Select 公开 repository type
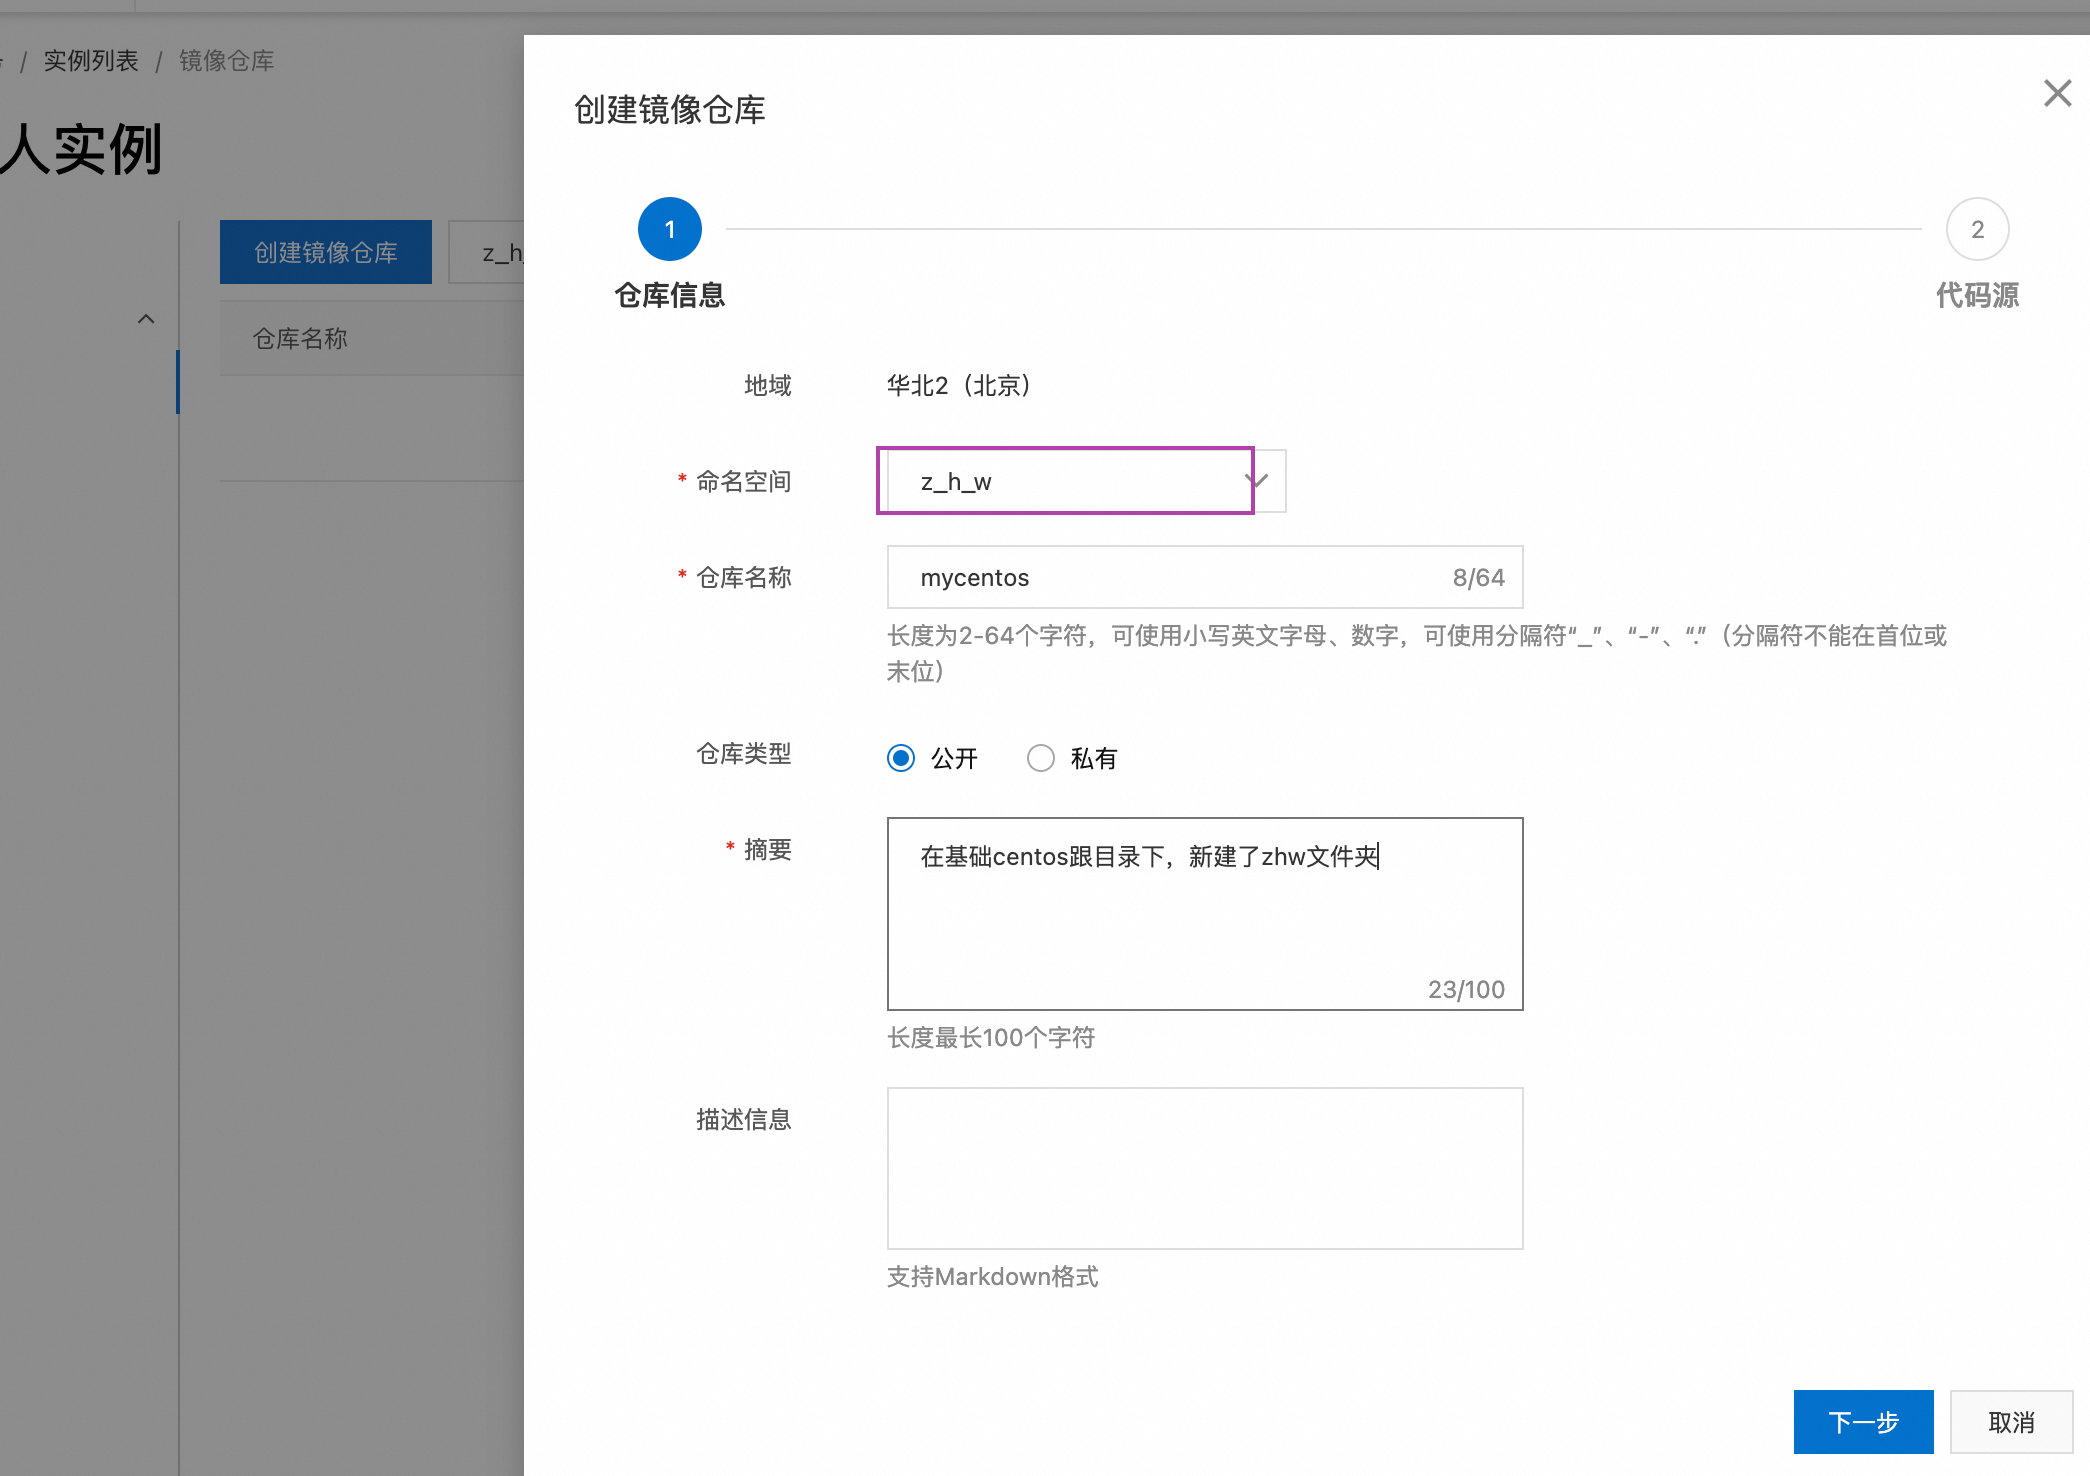 (x=901, y=758)
